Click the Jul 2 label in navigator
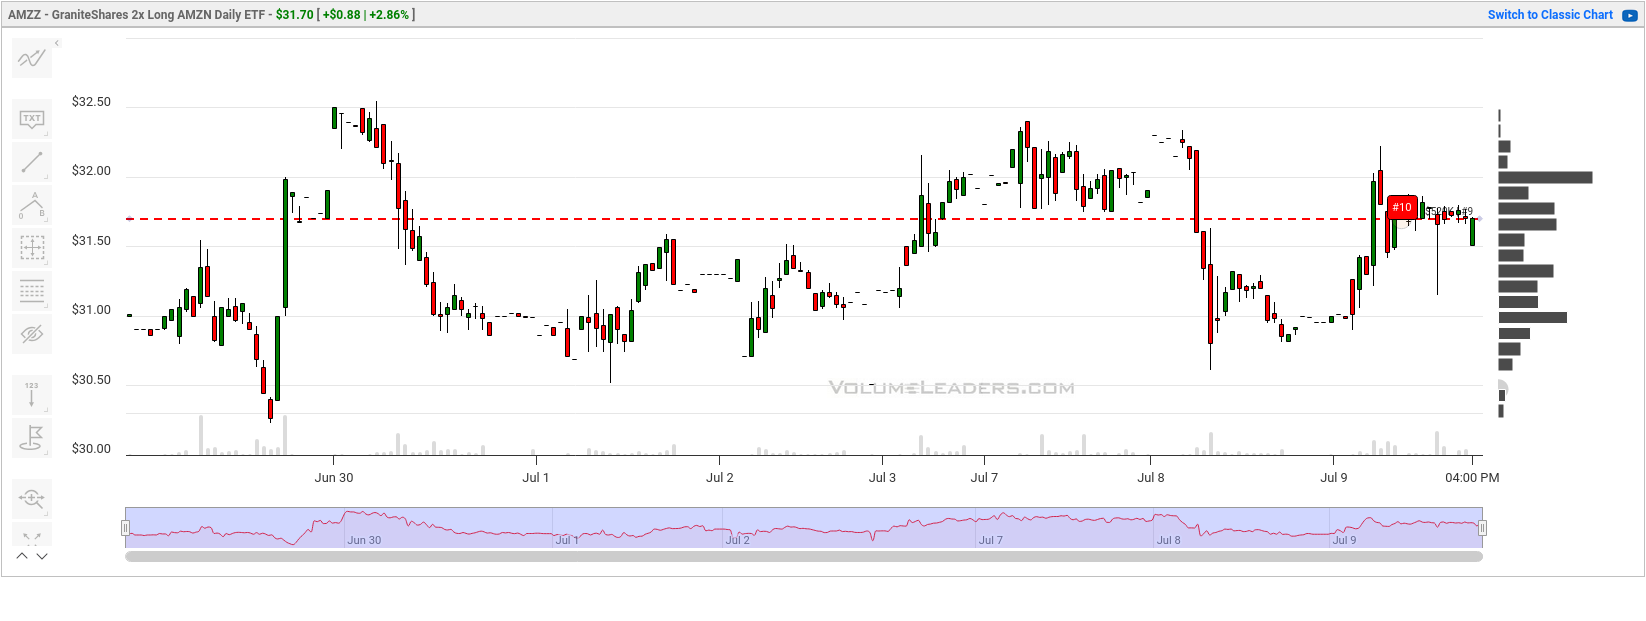Image resolution: width=1646 pixels, height=621 pixels. (738, 540)
